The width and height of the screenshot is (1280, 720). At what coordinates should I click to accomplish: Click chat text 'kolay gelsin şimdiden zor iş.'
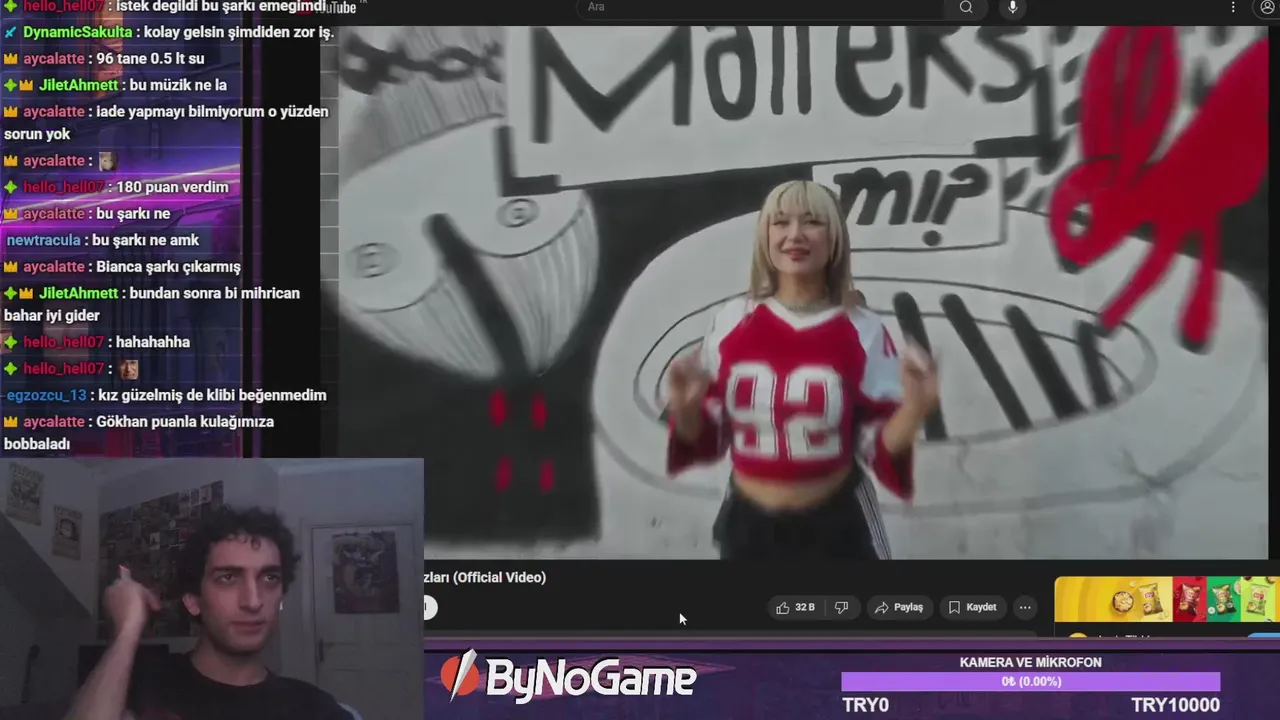(x=239, y=32)
